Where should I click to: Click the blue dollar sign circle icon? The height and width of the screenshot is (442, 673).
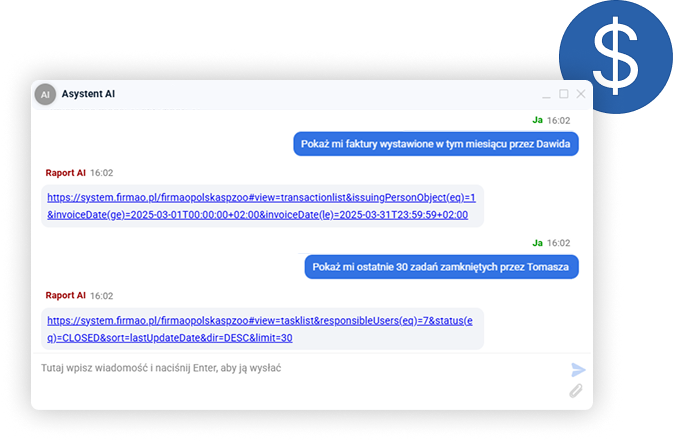point(615,56)
